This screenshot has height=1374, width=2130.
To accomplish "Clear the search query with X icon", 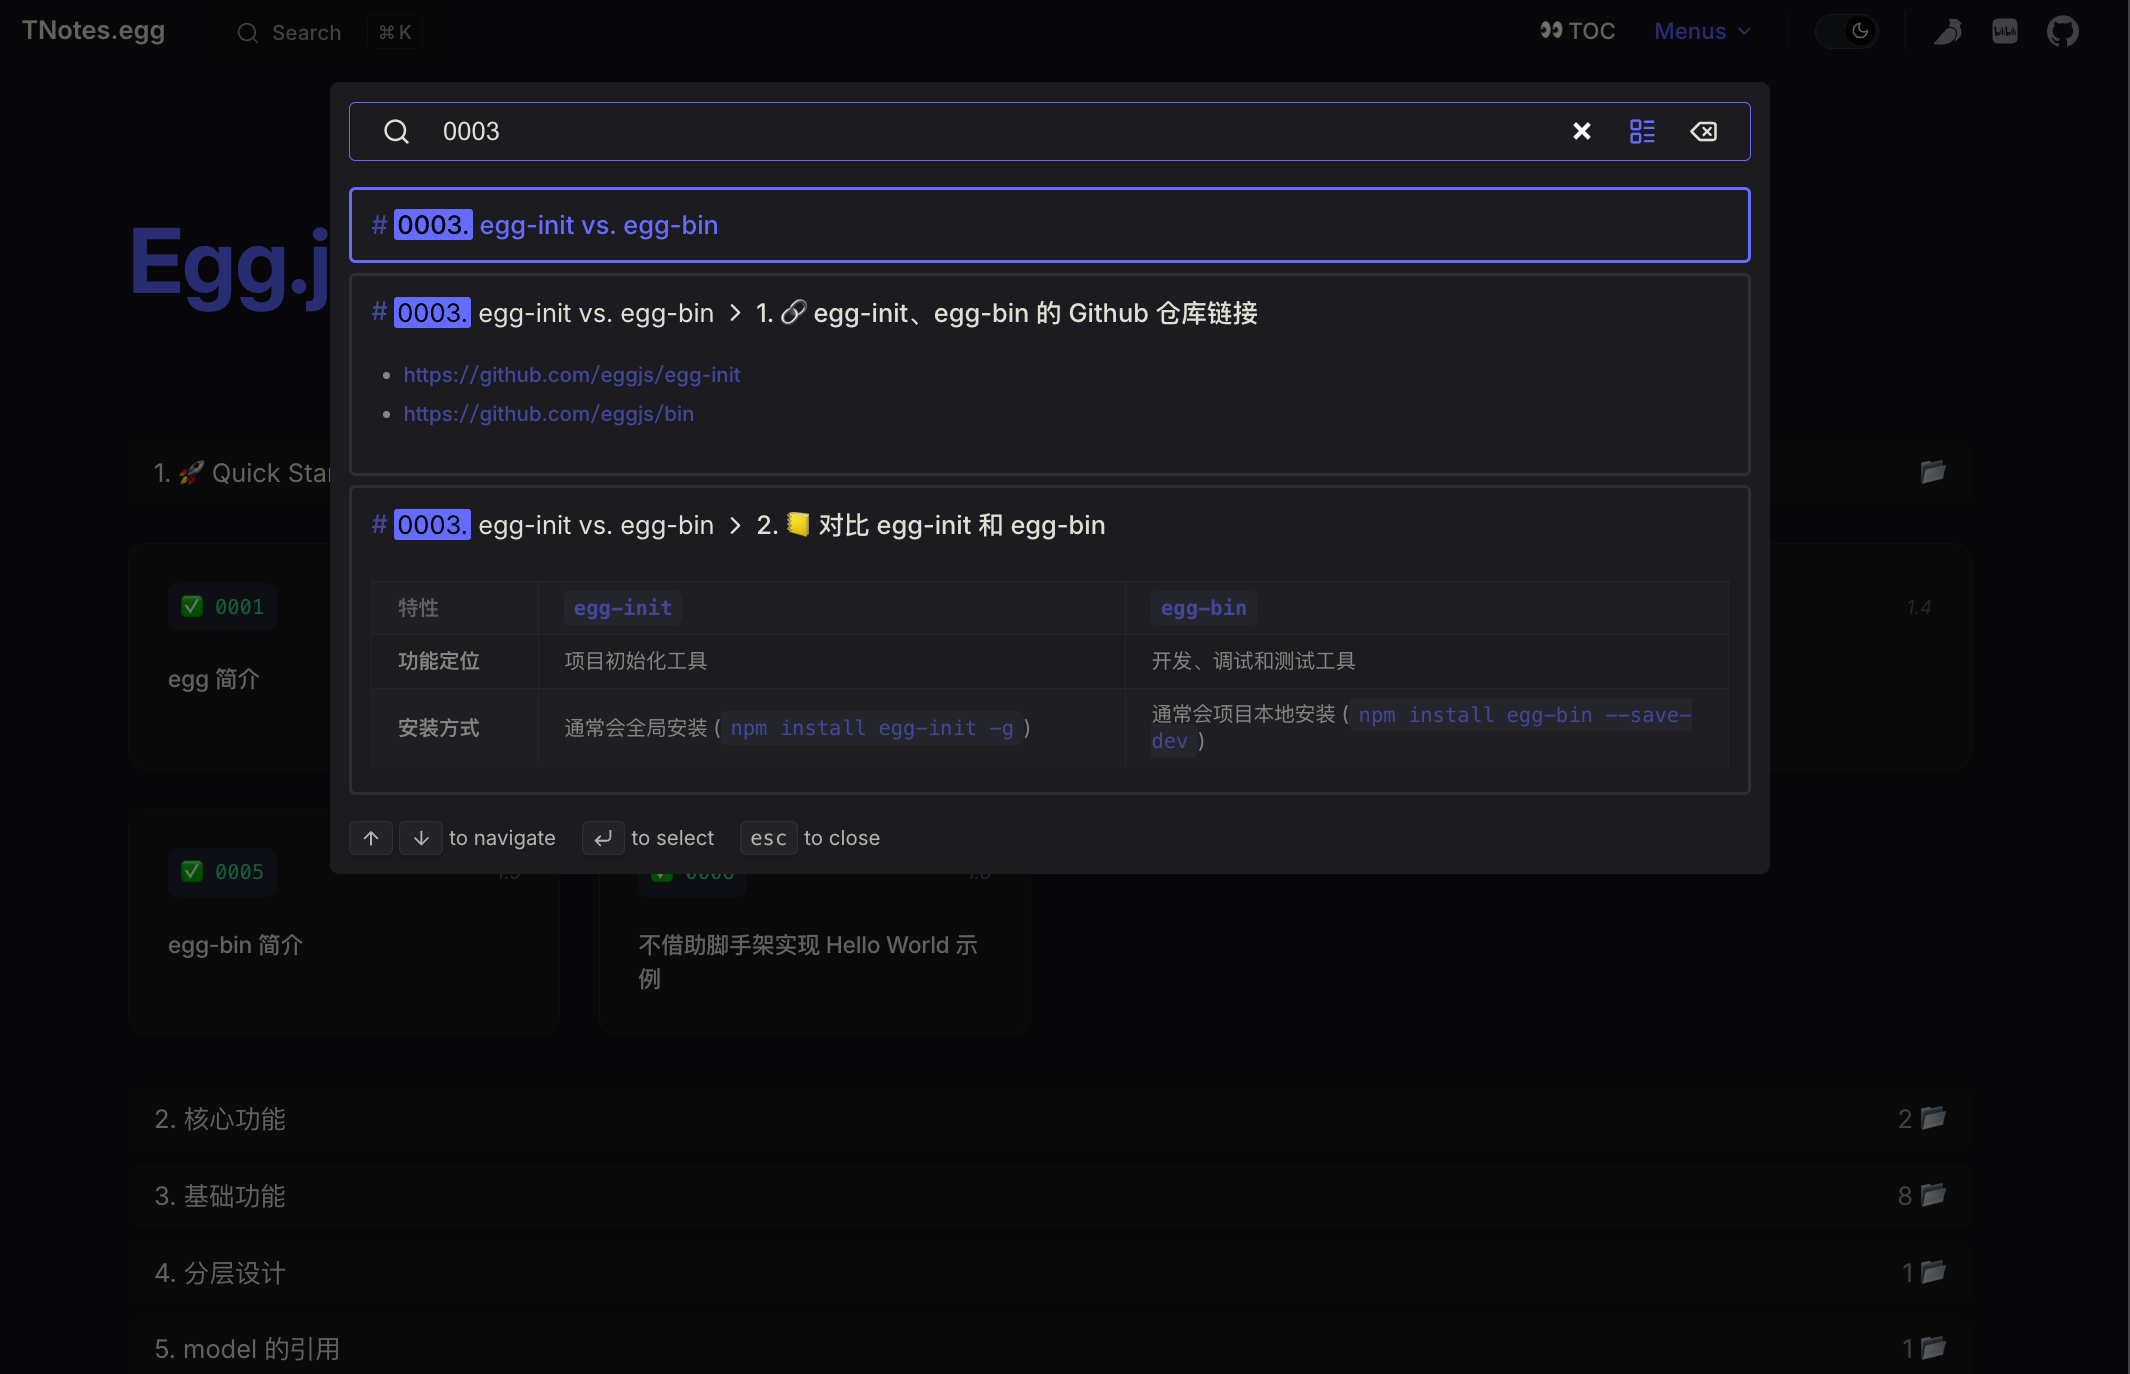I will tap(1581, 131).
